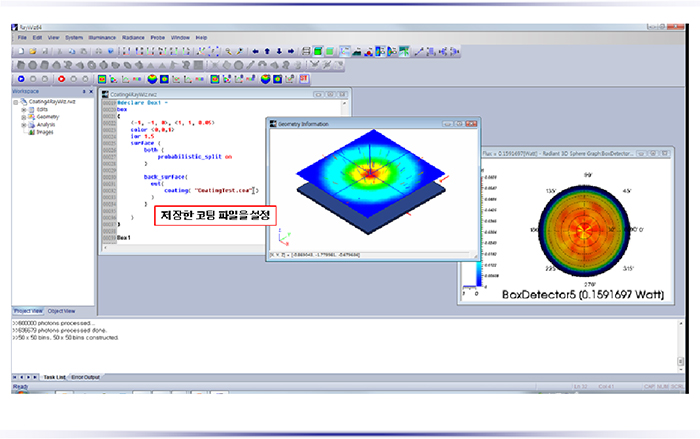Click the left arrow navigation icon
The height and width of the screenshot is (439, 700).
point(254,50)
